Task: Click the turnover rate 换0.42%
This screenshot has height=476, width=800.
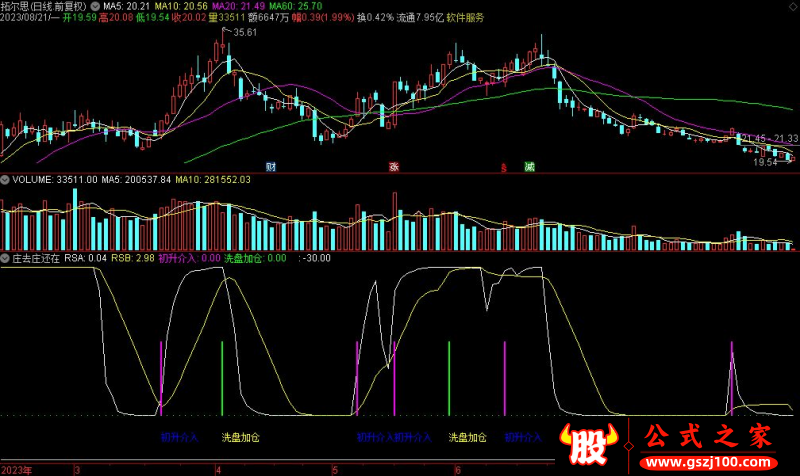Action: [x=376, y=17]
